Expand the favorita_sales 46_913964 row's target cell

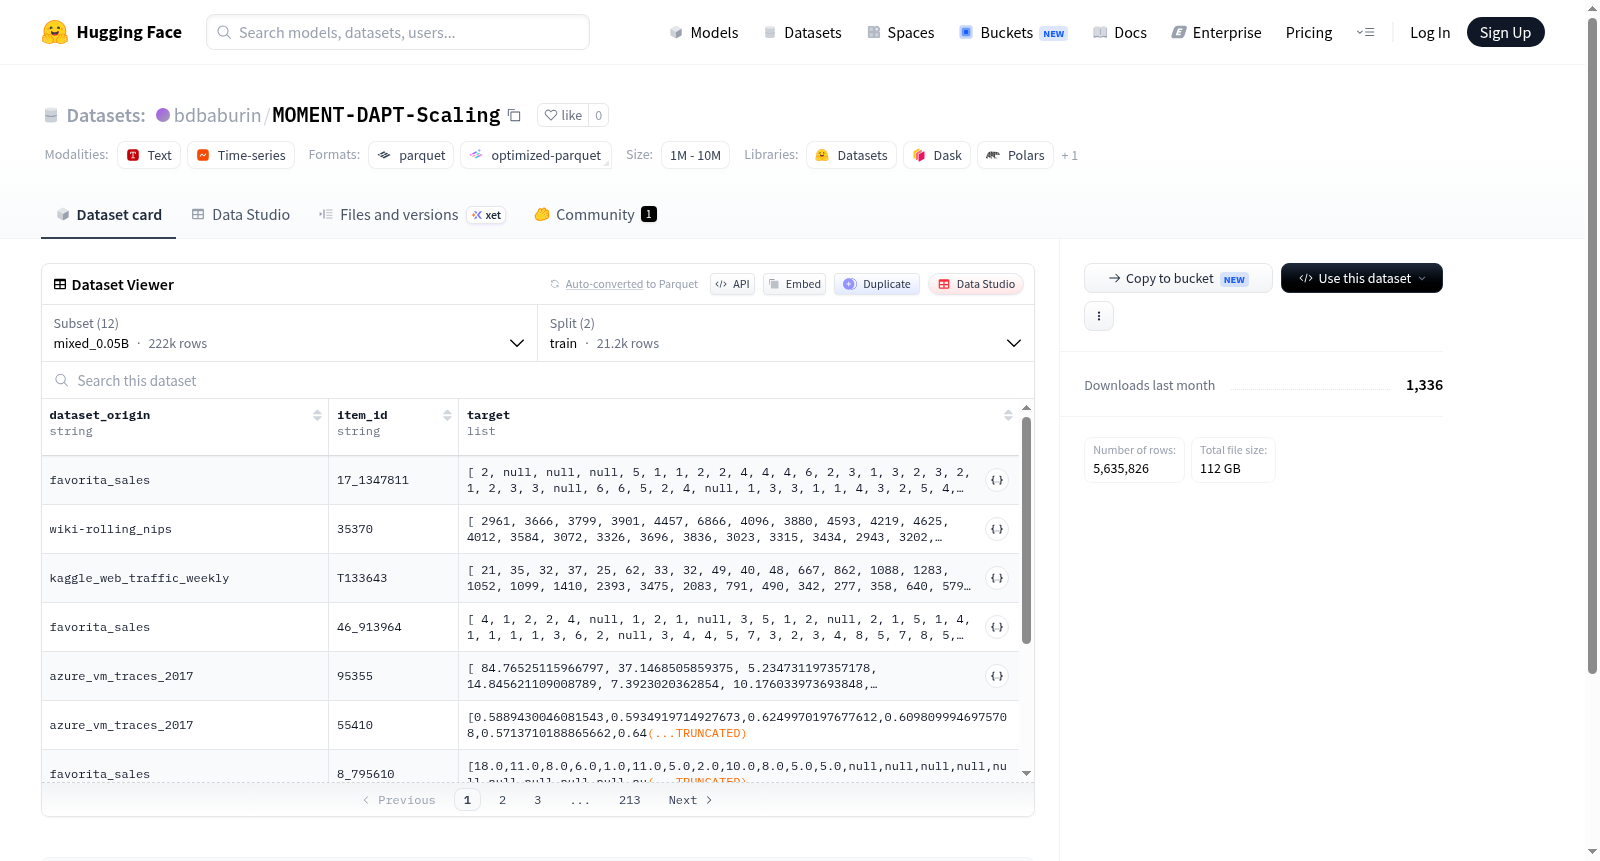click(x=997, y=627)
